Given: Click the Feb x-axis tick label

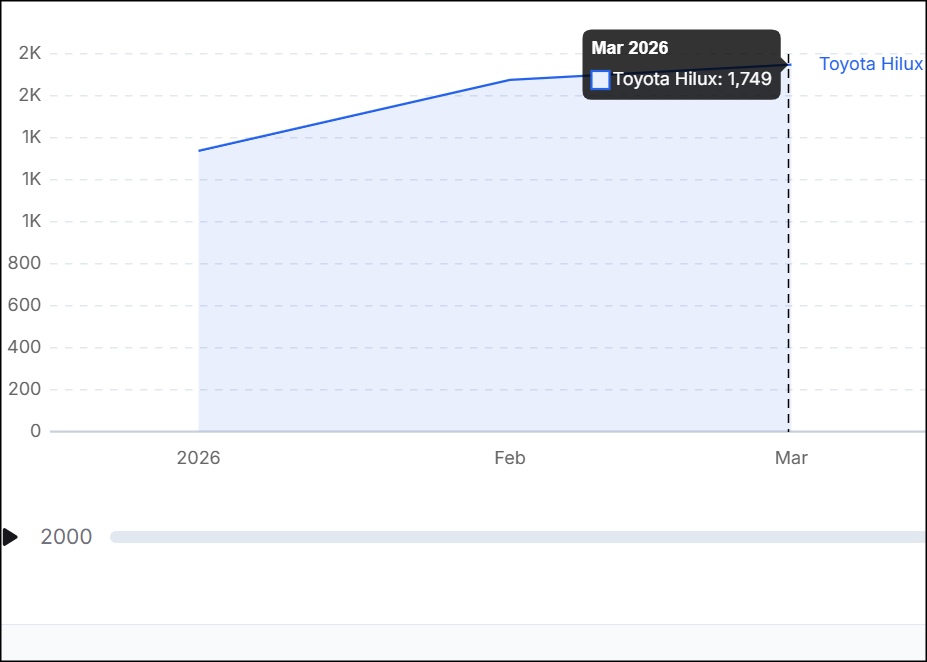Looking at the screenshot, I should 509,458.
